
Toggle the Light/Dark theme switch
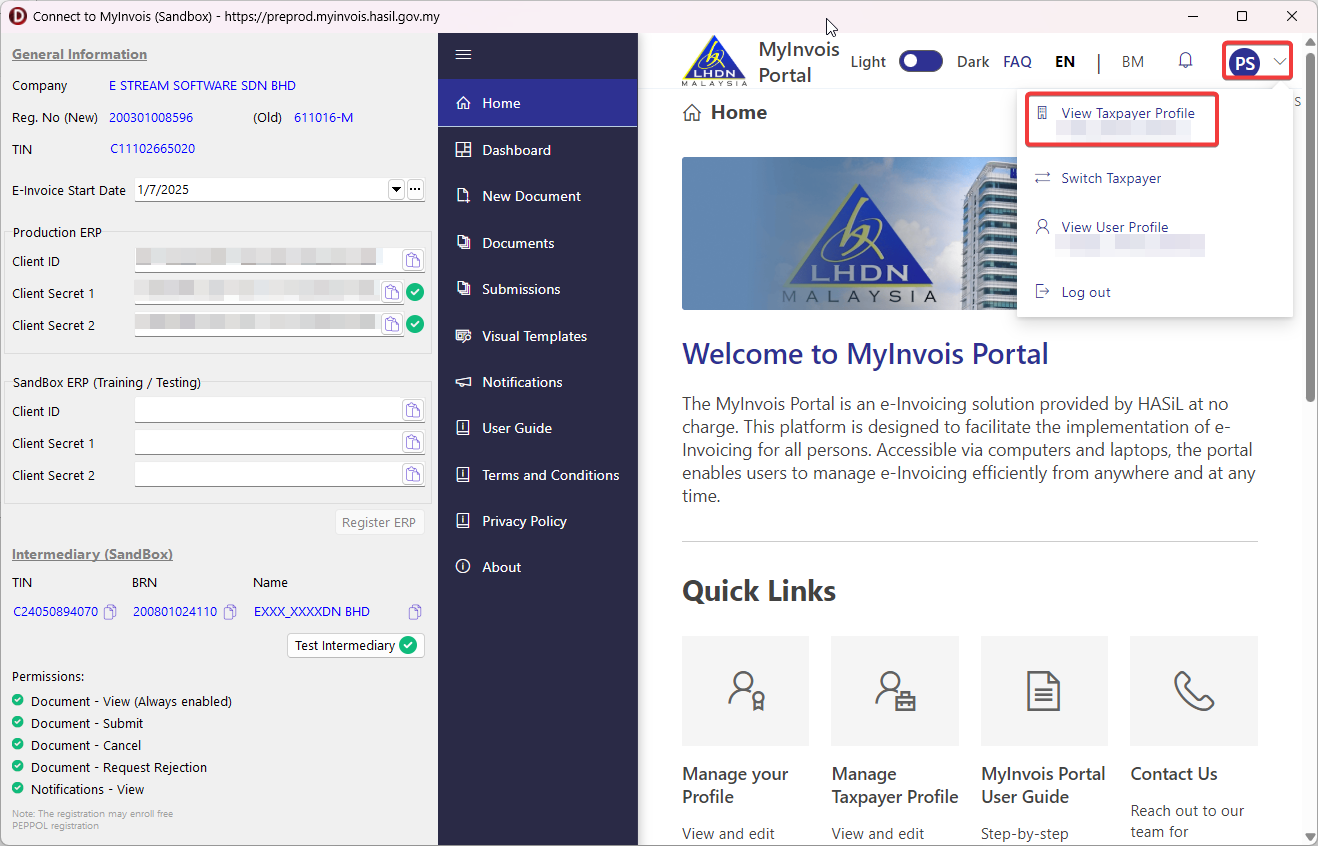coord(920,61)
